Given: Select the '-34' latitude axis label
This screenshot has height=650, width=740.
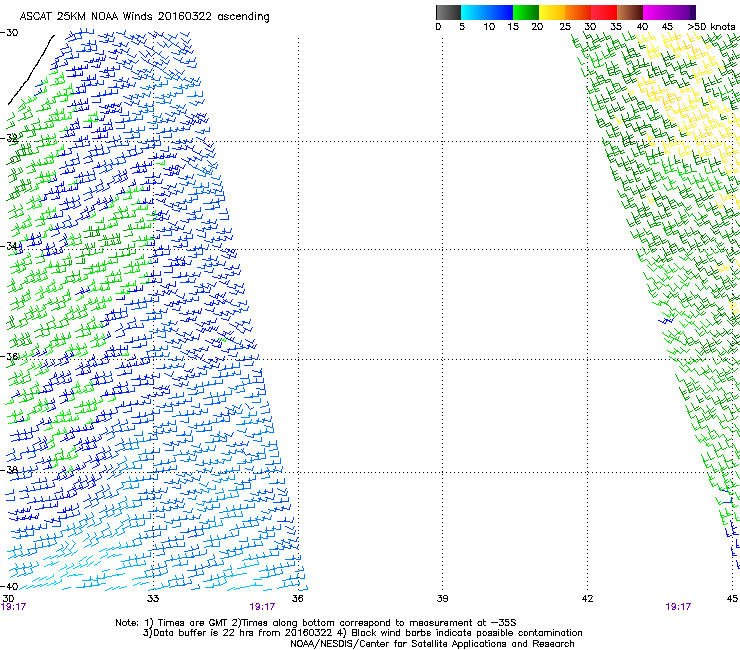Looking at the screenshot, I should [x=9, y=246].
